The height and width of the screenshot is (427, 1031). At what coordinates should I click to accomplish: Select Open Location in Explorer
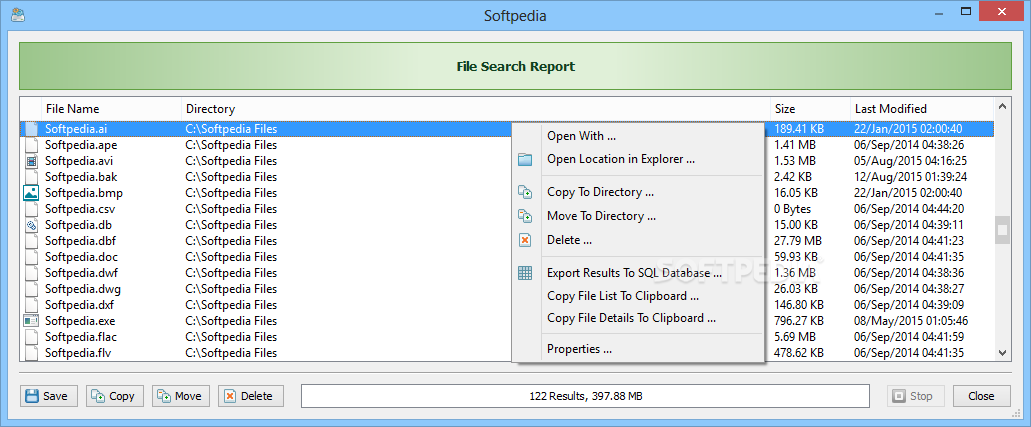(621, 159)
